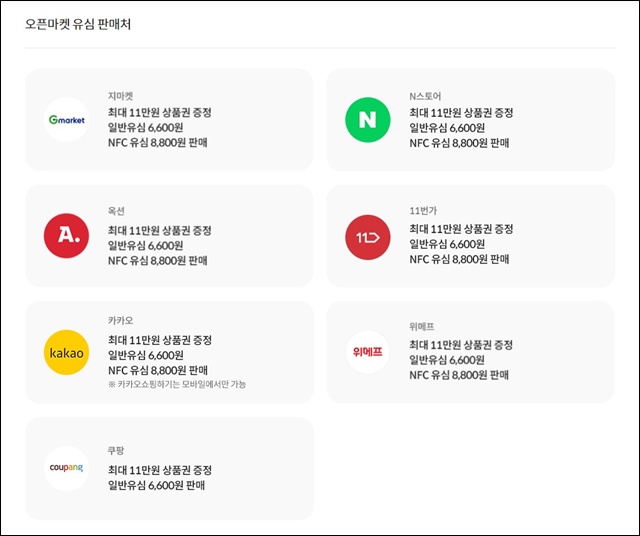This screenshot has height=536, width=640.
Task: Click 위메프 card's 최대 11만원 상품권 증정 text
Action: coord(461,345)
